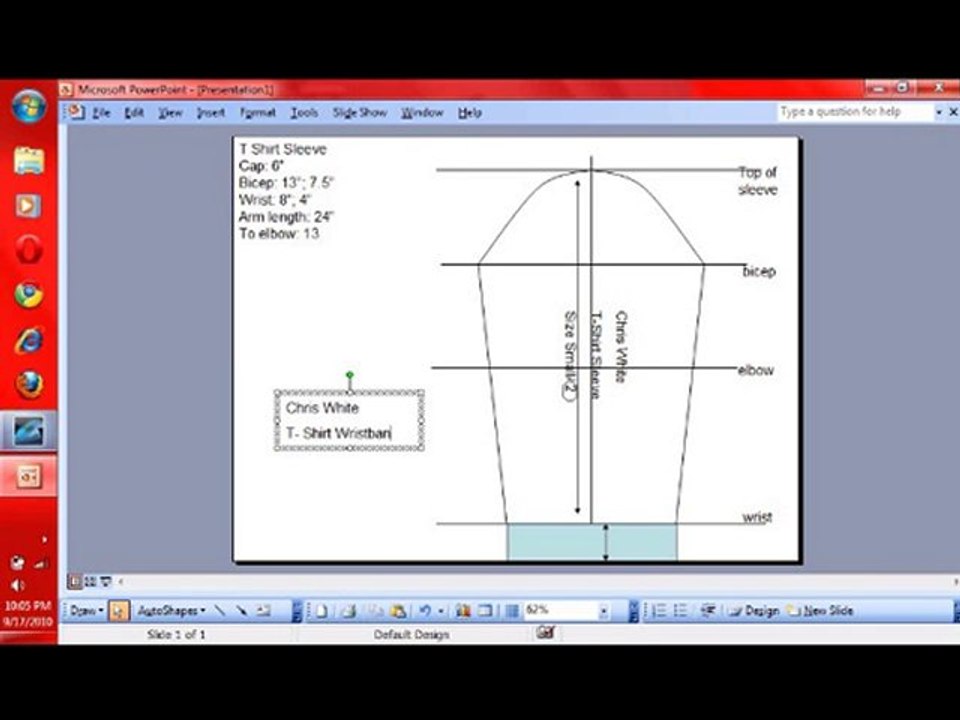Click the 'bicep' label on slide
Viewport: 960px width, 720px height.
[759, 271]
